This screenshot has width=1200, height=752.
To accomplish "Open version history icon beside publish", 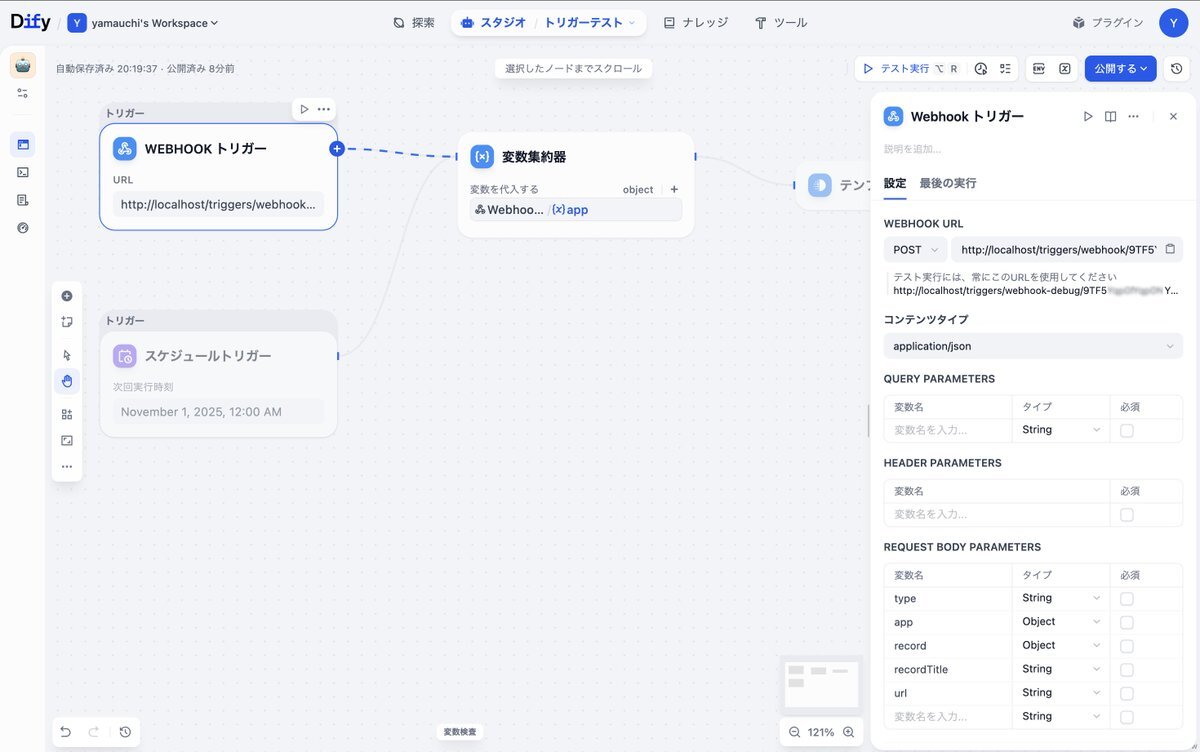I will point(1177,69).
